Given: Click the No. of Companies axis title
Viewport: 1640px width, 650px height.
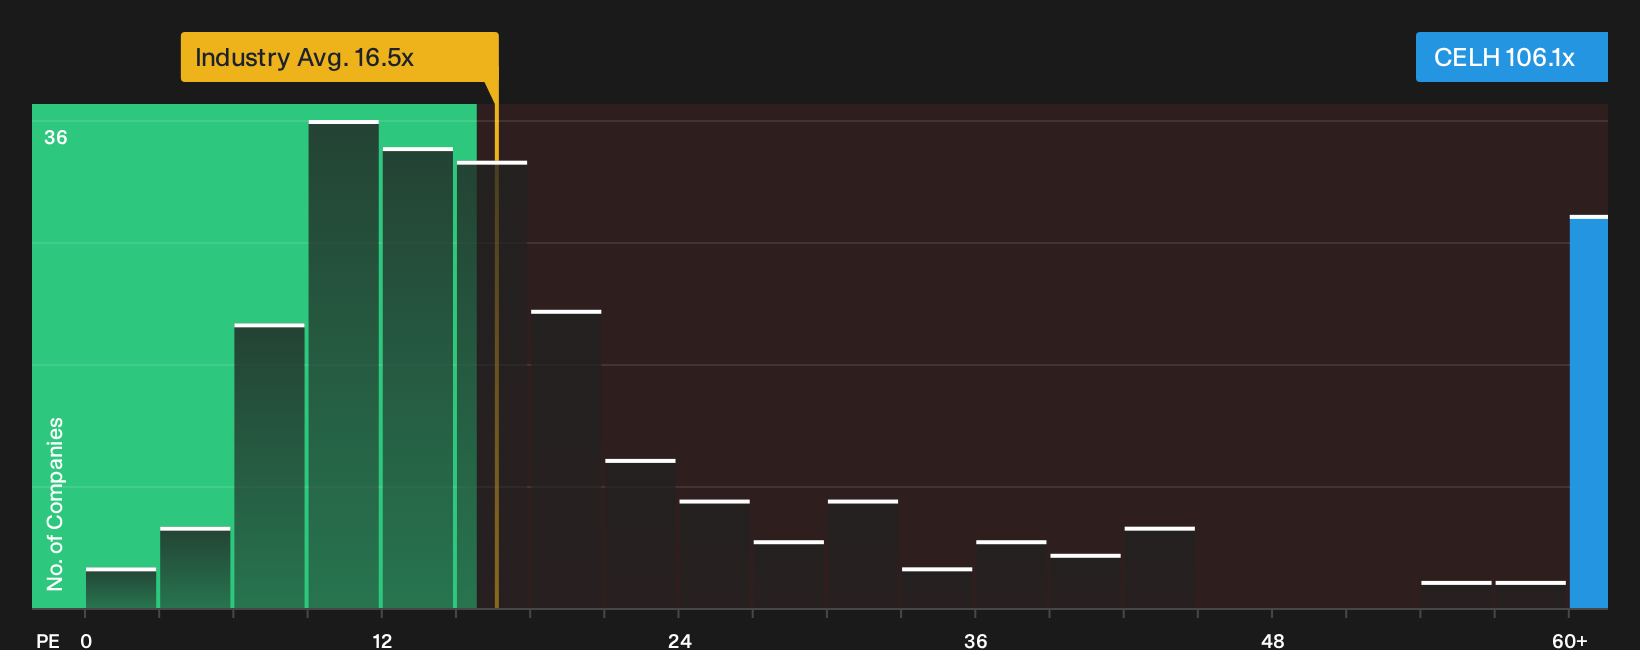Looking at the screenshot, I should [x=55, y=504].
